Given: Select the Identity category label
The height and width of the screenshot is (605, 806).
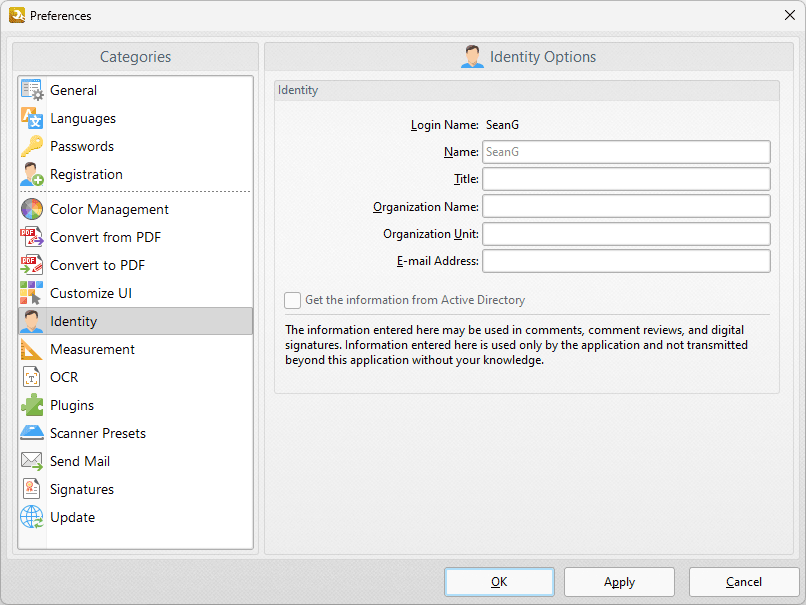Looking at the screenshot, I should tap(74, 321).
